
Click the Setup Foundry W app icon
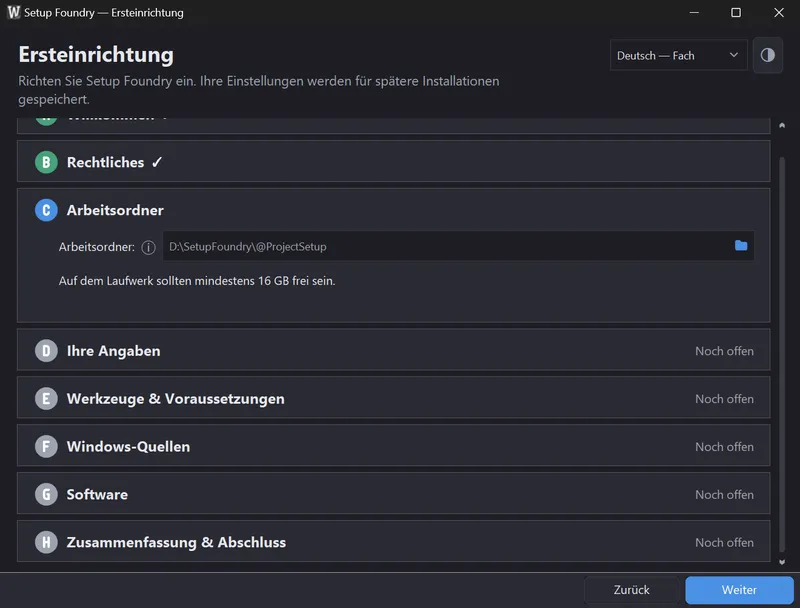point(14,12)
